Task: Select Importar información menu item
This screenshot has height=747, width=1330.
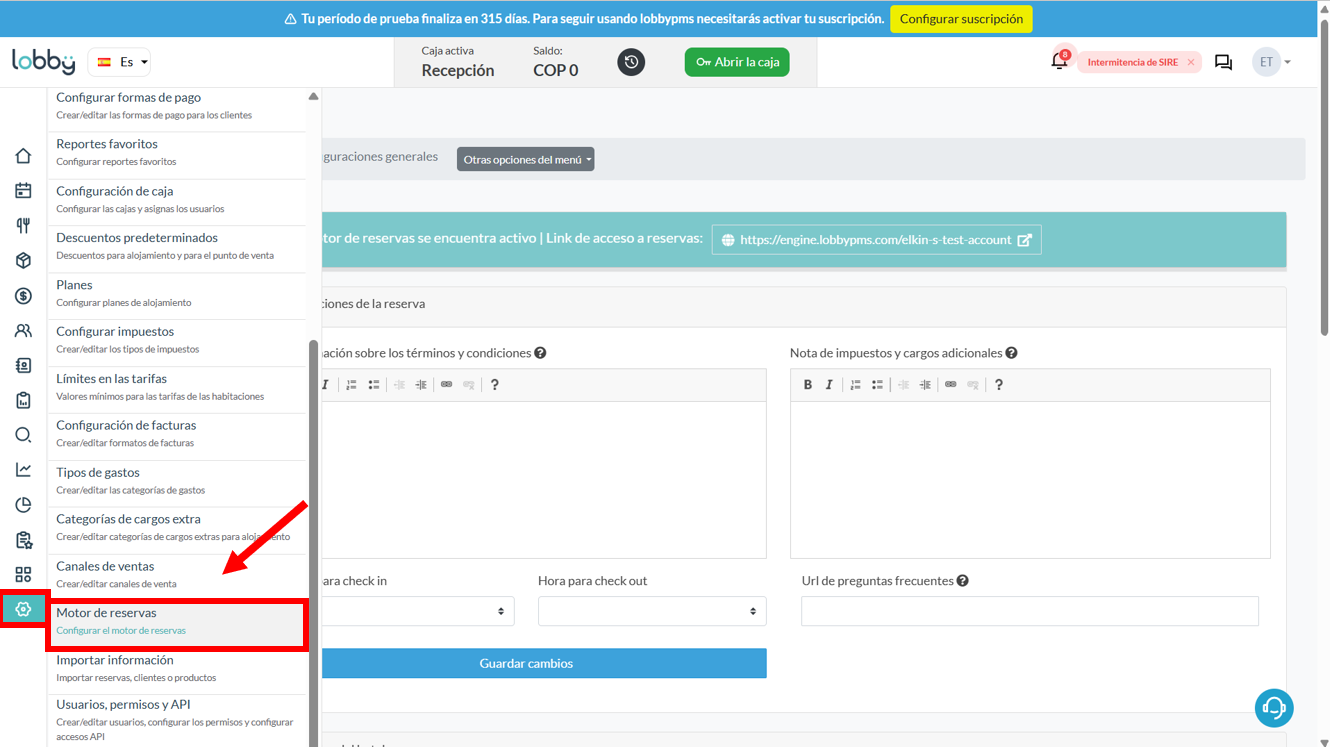Action: [177, 668]
